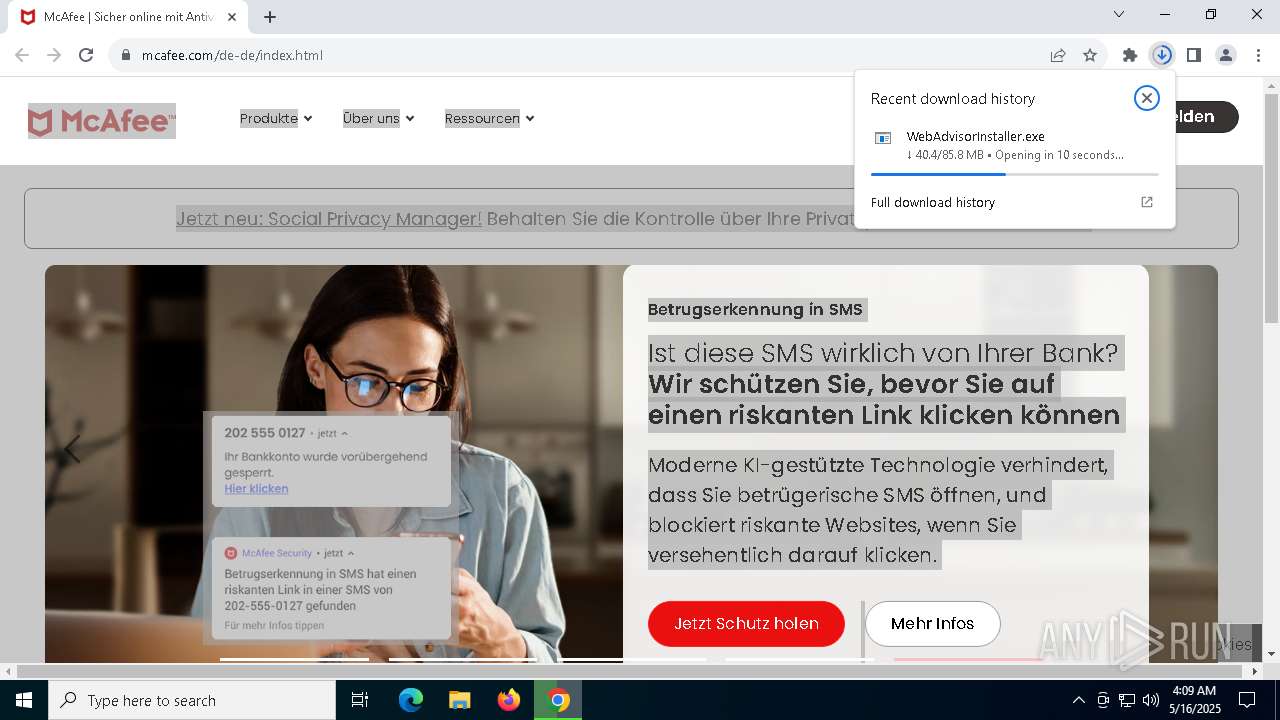This screenshot has width=1280, height=720.
Task: Open the Social Privacy Manager link
Action: (329, 218)
